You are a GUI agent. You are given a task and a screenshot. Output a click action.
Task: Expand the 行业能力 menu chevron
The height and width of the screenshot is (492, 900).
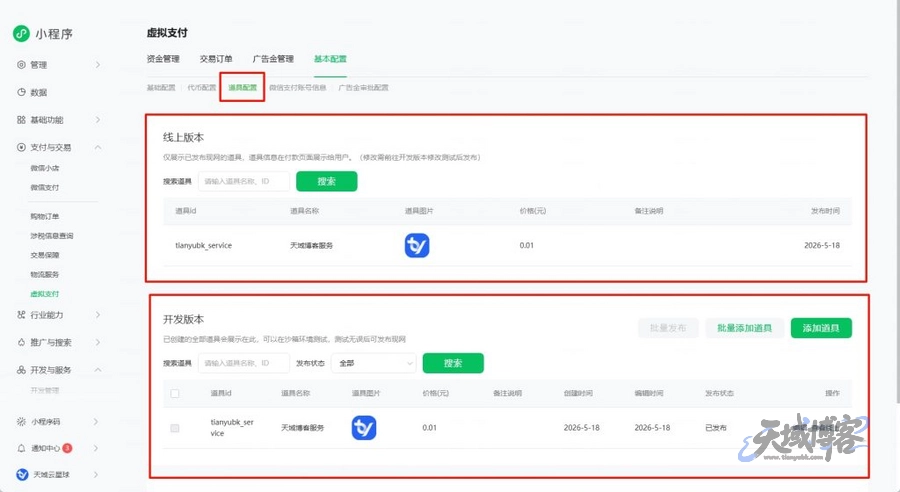pyautogui.click(x=98, y=315)
